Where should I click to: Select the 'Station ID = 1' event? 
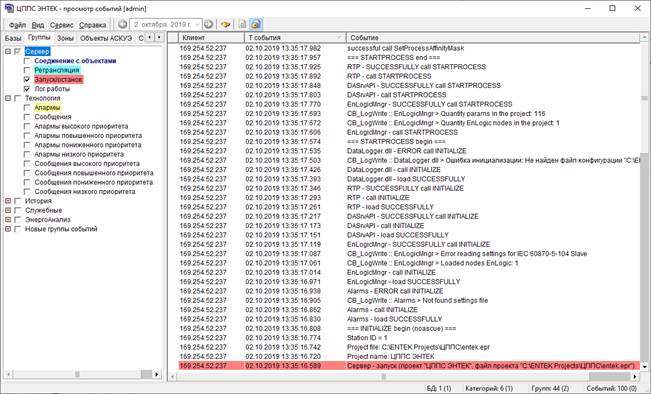(409, 338)
